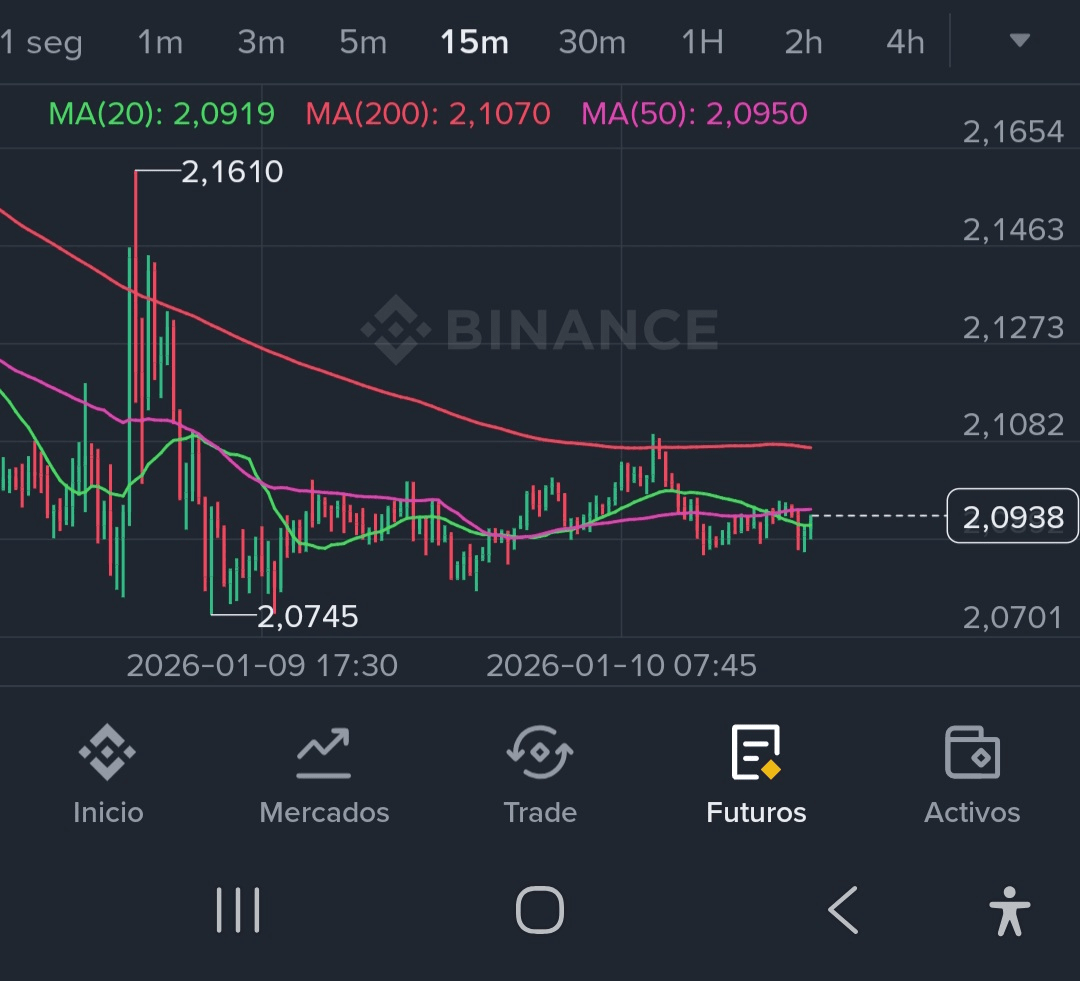The width and height of the screenshot is (1080, 981).
Task: Tap the MA(200) indicator label
Action: [x=428, y=114]
